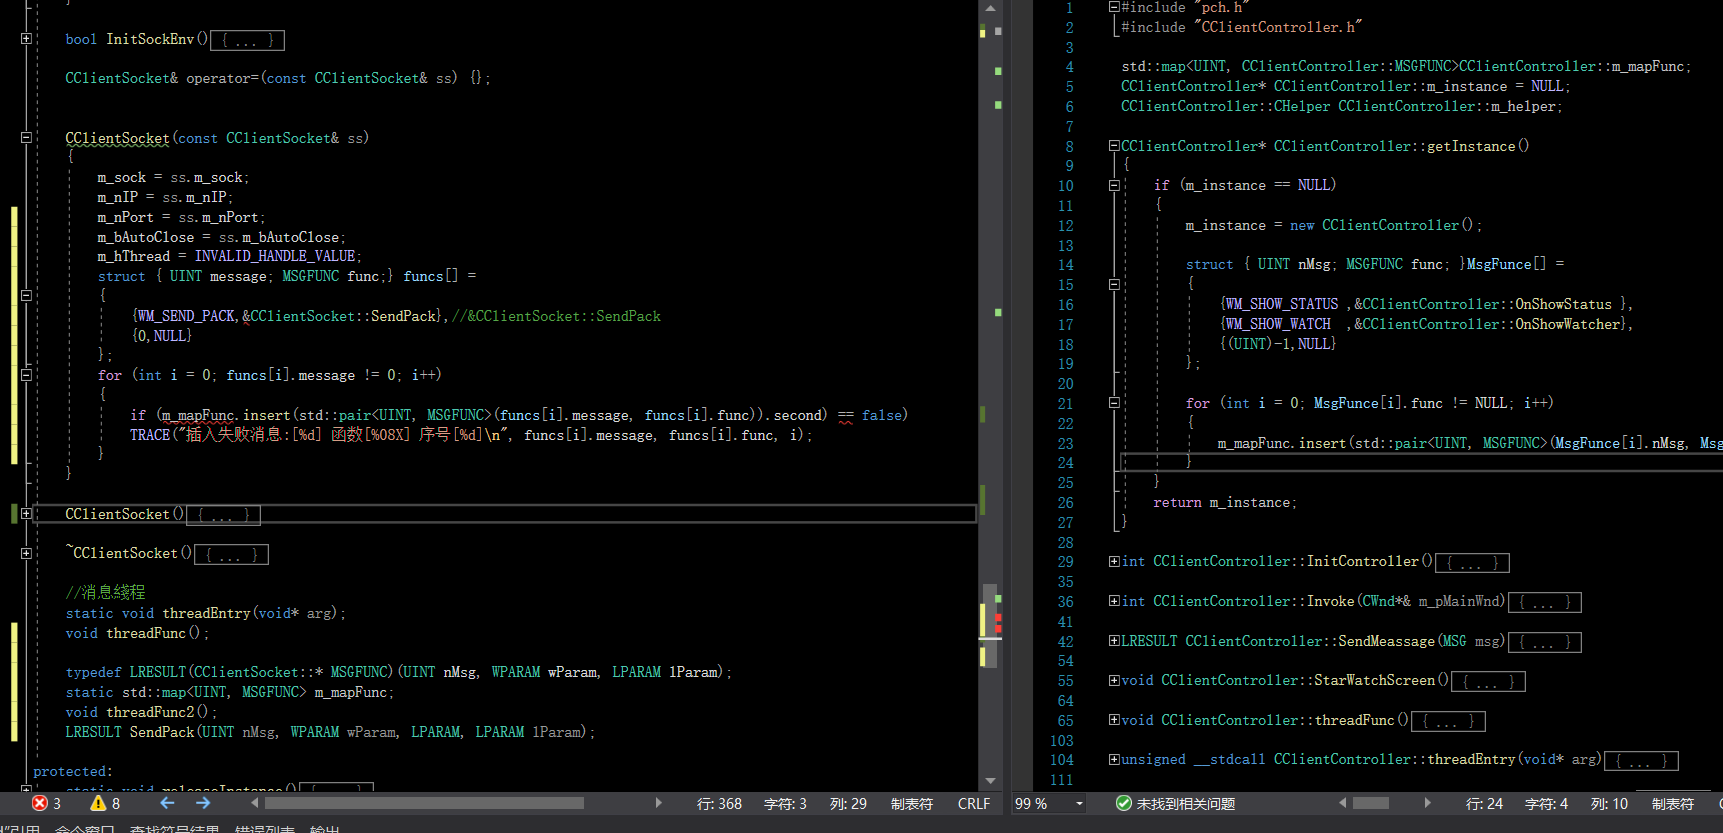The width and height of the screenshot is (1723, 833).
Task: Collapse the CClientSocket copy constructor
Action: click(x=26, y=138)
